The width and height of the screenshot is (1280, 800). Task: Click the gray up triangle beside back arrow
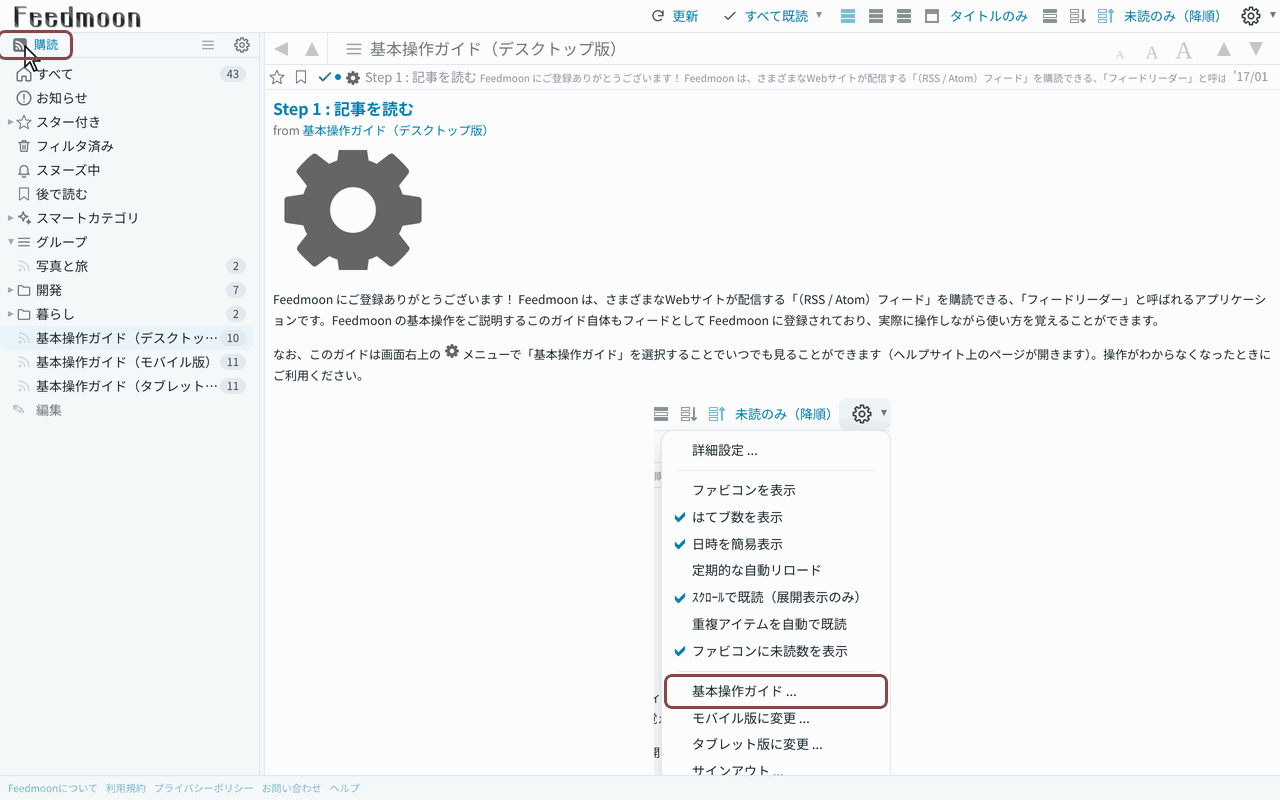tap(312, 49)
